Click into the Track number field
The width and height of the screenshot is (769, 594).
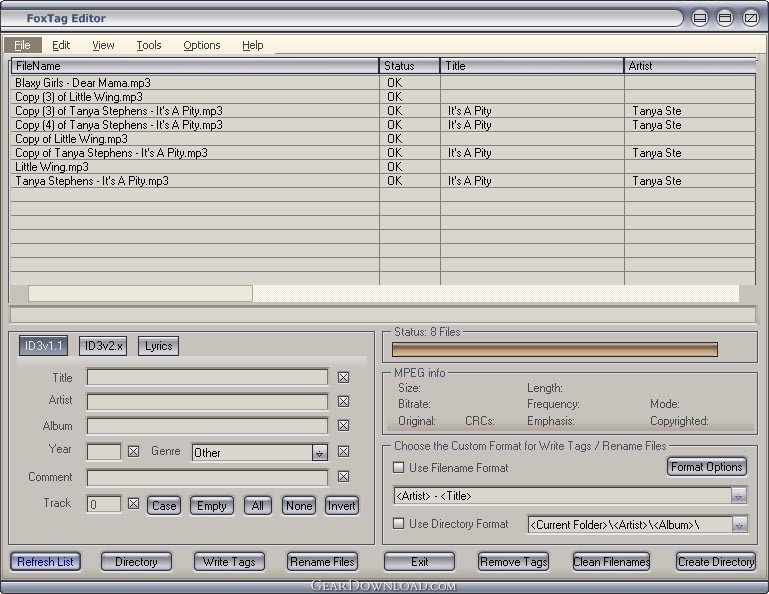pos(104,504)
